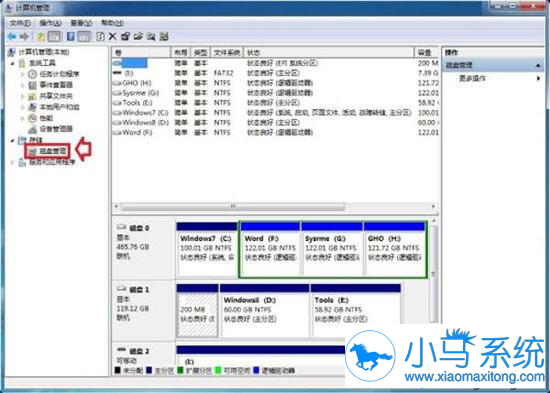Expand the 服务和应用程序 node arrow
The image size is (550, 393).
[13, 162]
